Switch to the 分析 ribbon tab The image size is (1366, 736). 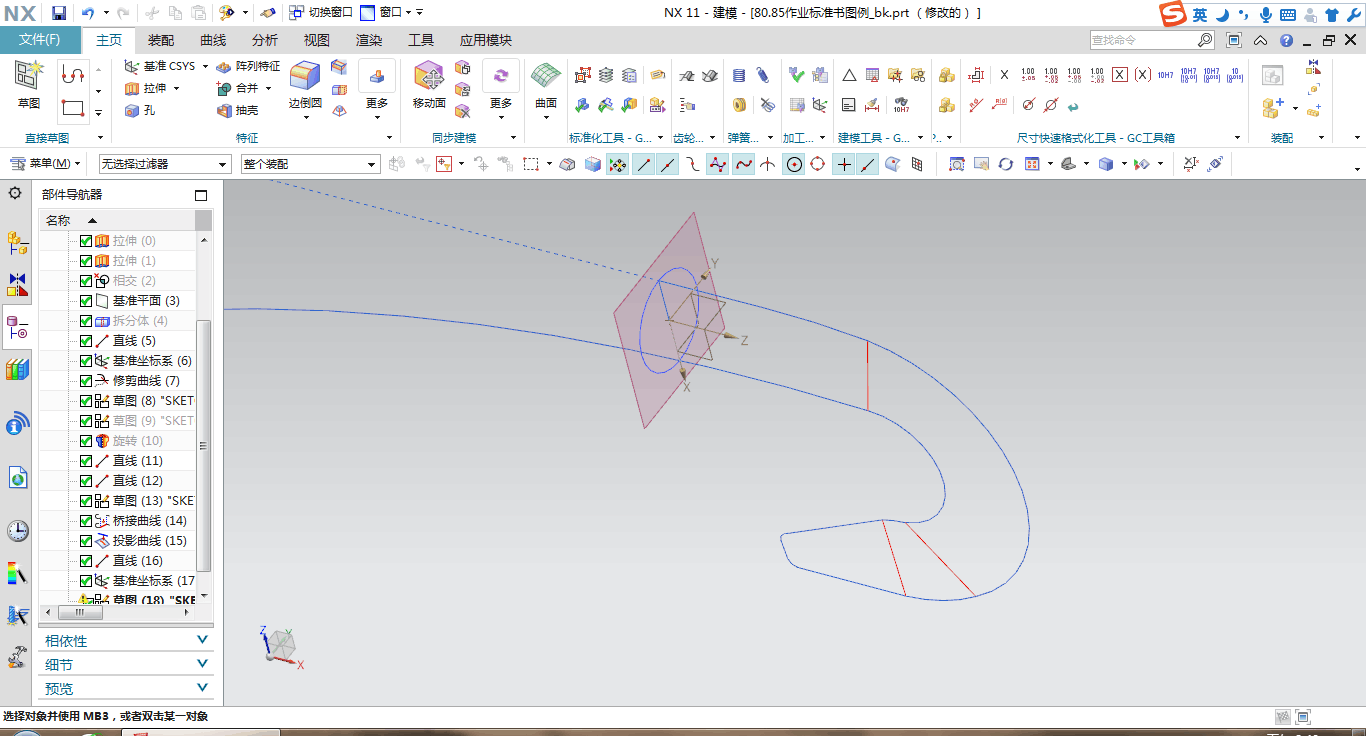[265, 40]
